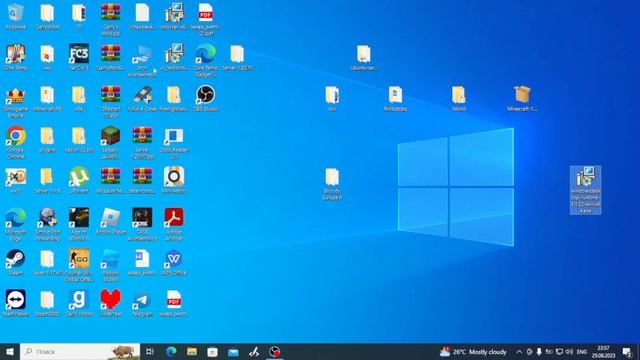Select Legacy Launcher Minecraft block icon
The width and height of the screenshot is (640, 360).
point(111,142)
